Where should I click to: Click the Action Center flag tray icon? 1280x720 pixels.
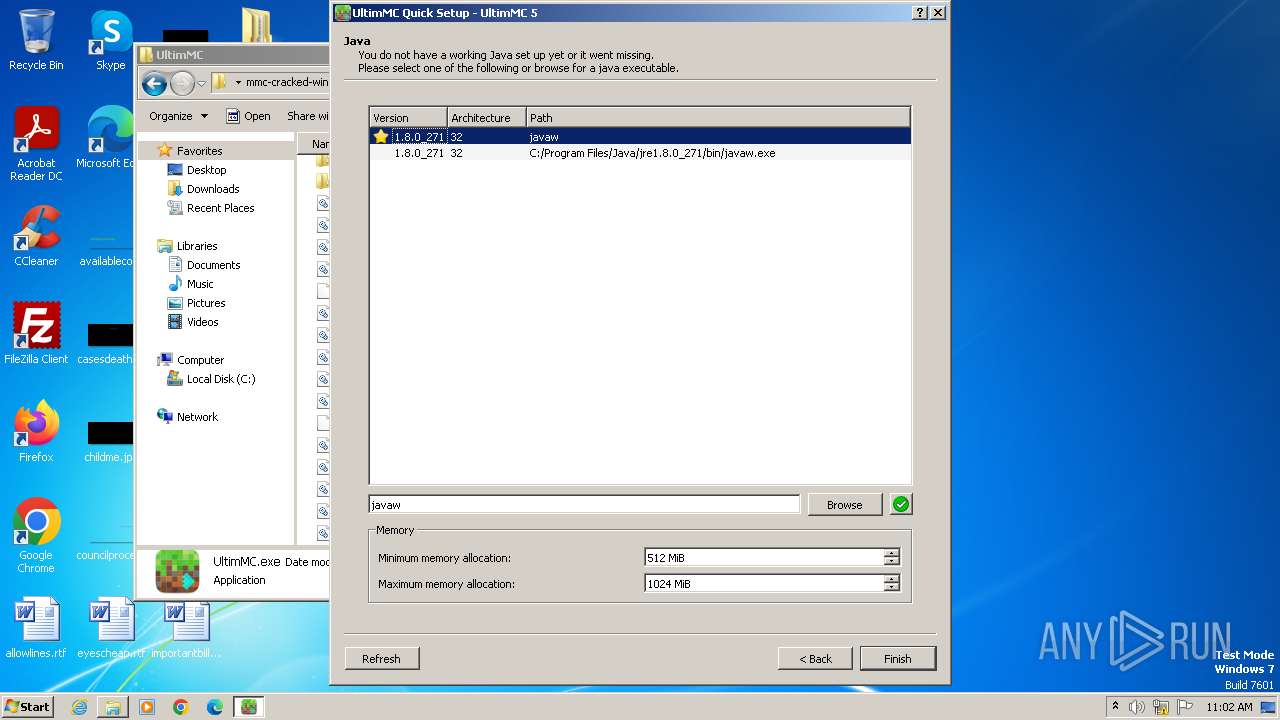click(x=1184, y=707)
